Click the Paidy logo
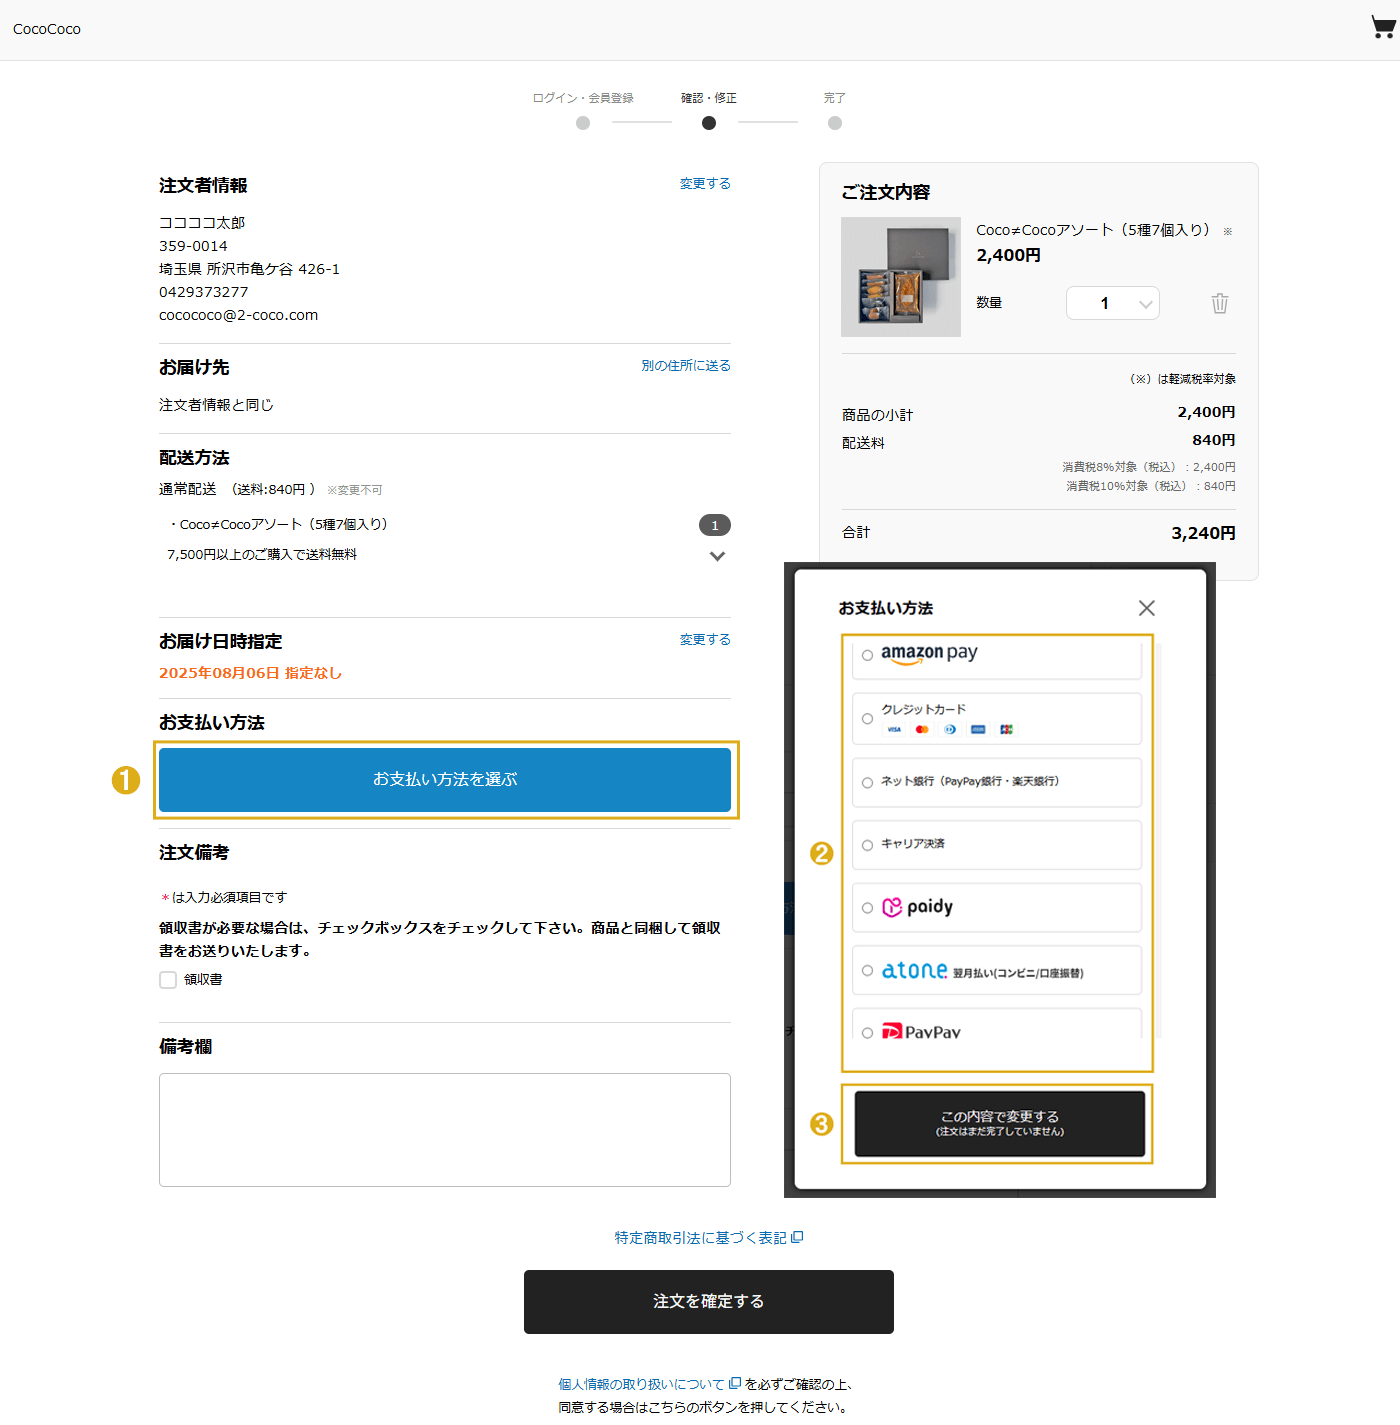1400x1425 pixels. (917, 907)
